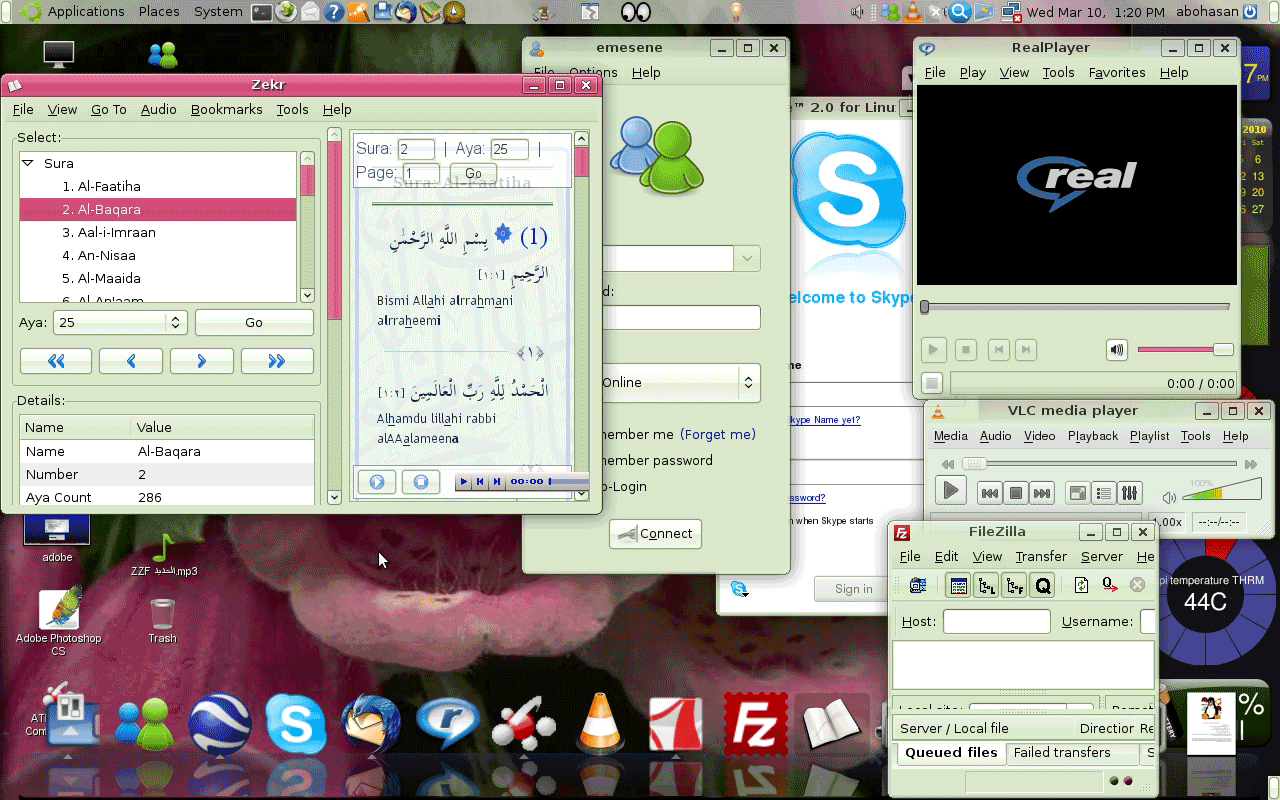Collapse the Sura tree node in Zekr
Image resolution: width=1280 pixels, height=800 pixels.
click(x=29, y=162)
